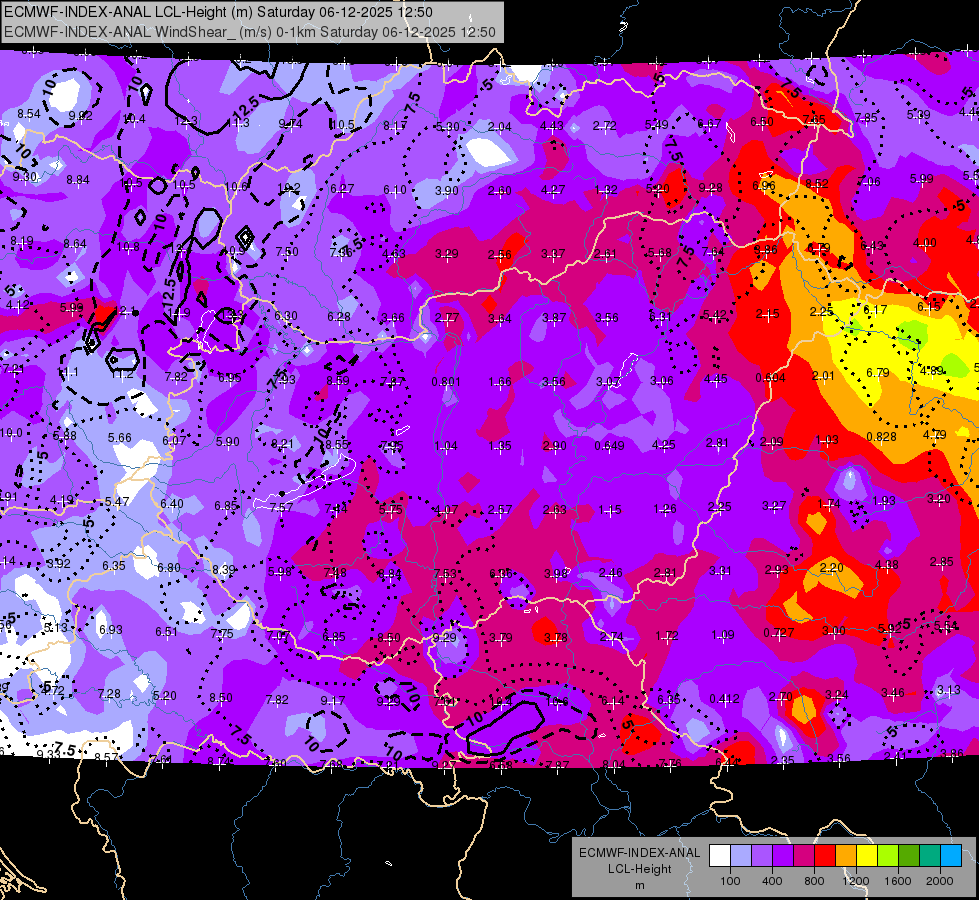Click the wind shear value 0.412
The width and height of the screenshot is (979, 900).
coord(724,698)
